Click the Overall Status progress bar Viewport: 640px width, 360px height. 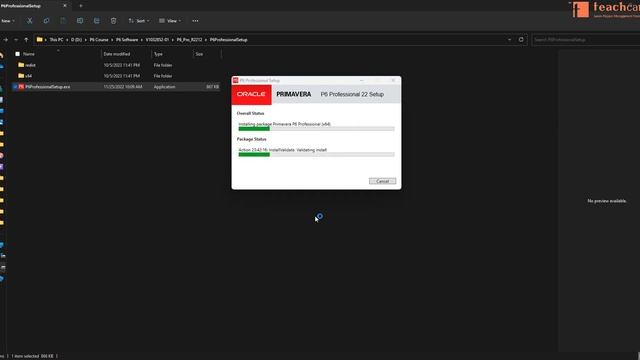point(316,129)
